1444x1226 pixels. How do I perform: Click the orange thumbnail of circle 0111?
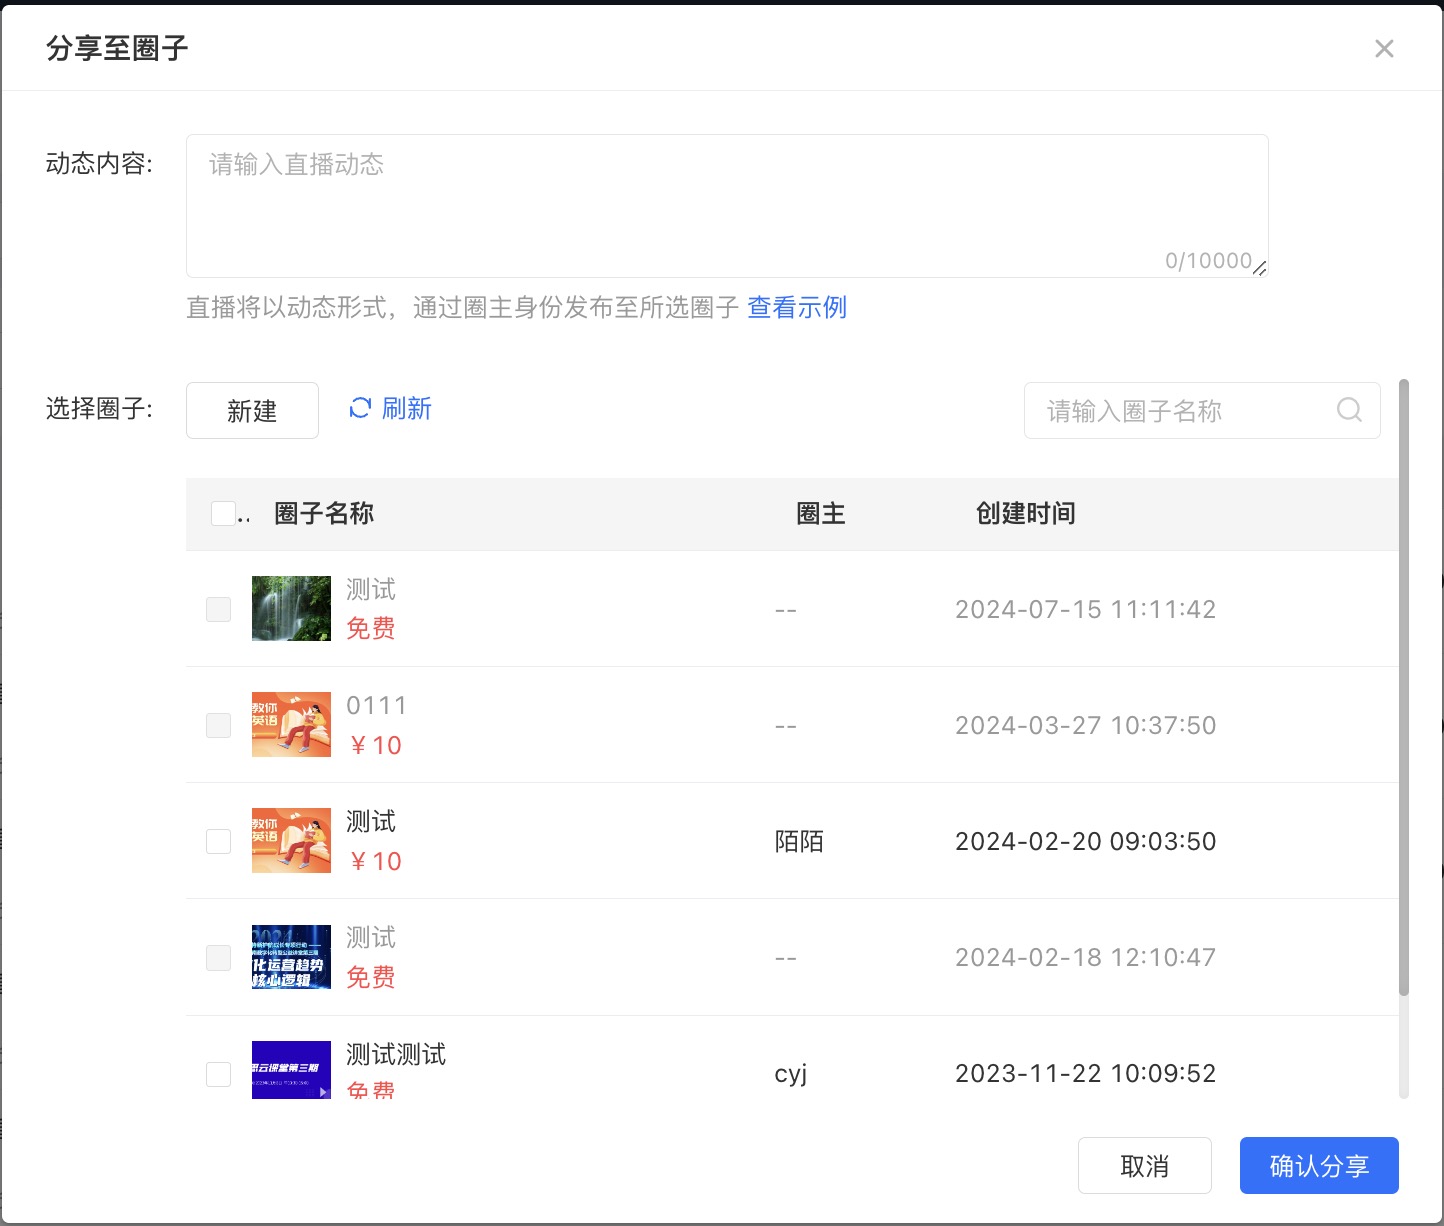[291, 725]
